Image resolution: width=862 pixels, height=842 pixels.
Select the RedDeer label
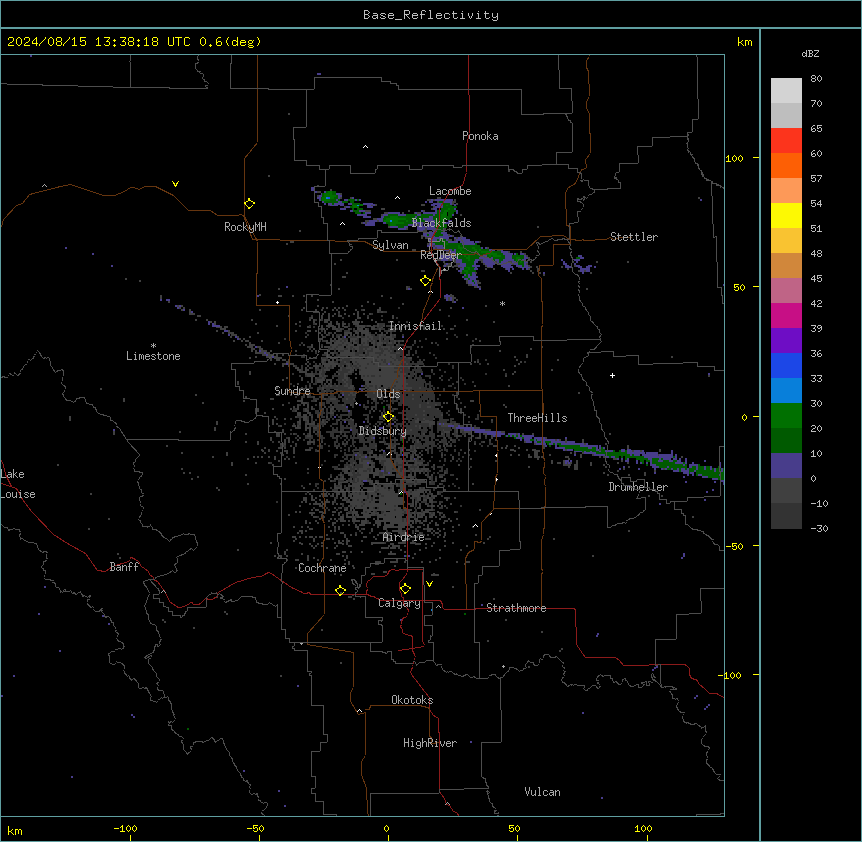[x=441, y=255]
